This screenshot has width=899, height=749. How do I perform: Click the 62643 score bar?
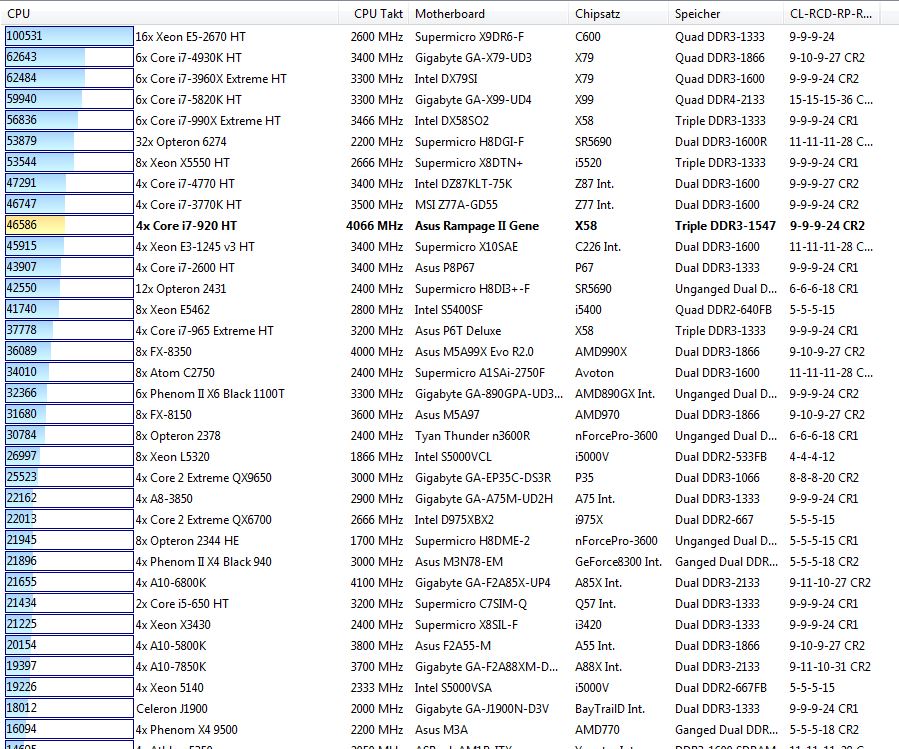pyautogui.click(x=69, y=57)
